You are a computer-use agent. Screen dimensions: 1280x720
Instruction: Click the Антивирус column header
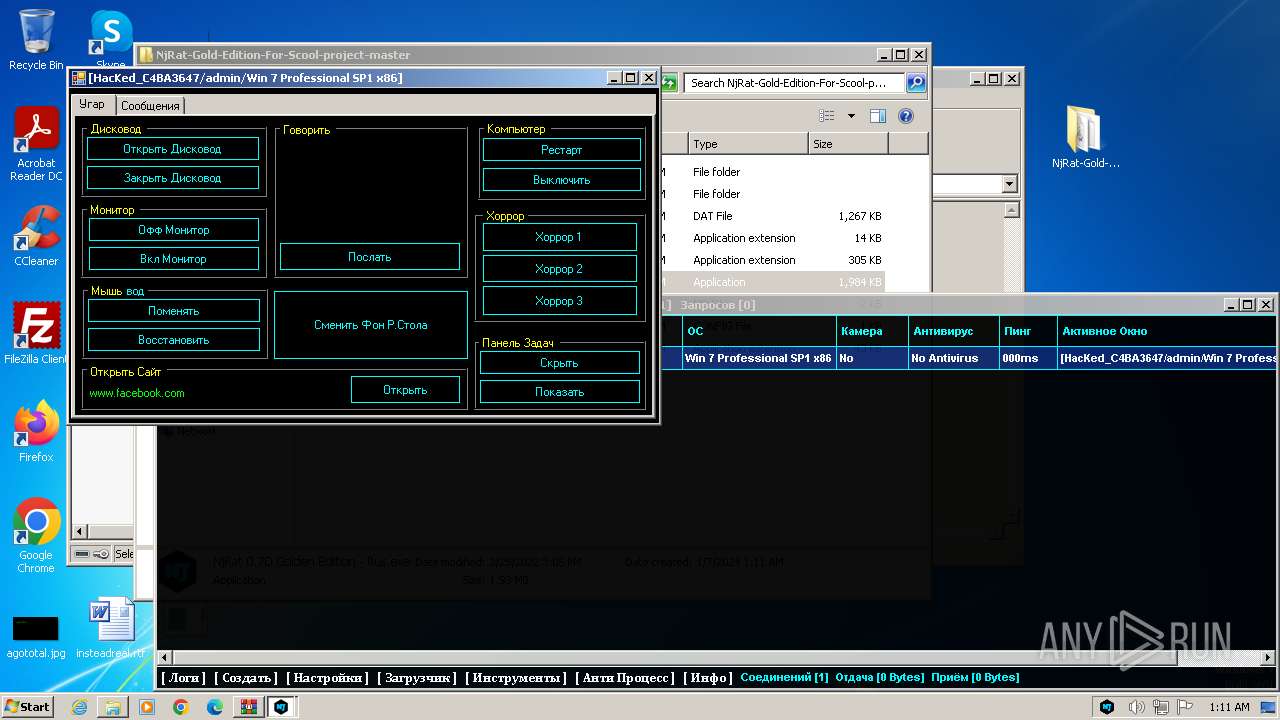[953, 331]
